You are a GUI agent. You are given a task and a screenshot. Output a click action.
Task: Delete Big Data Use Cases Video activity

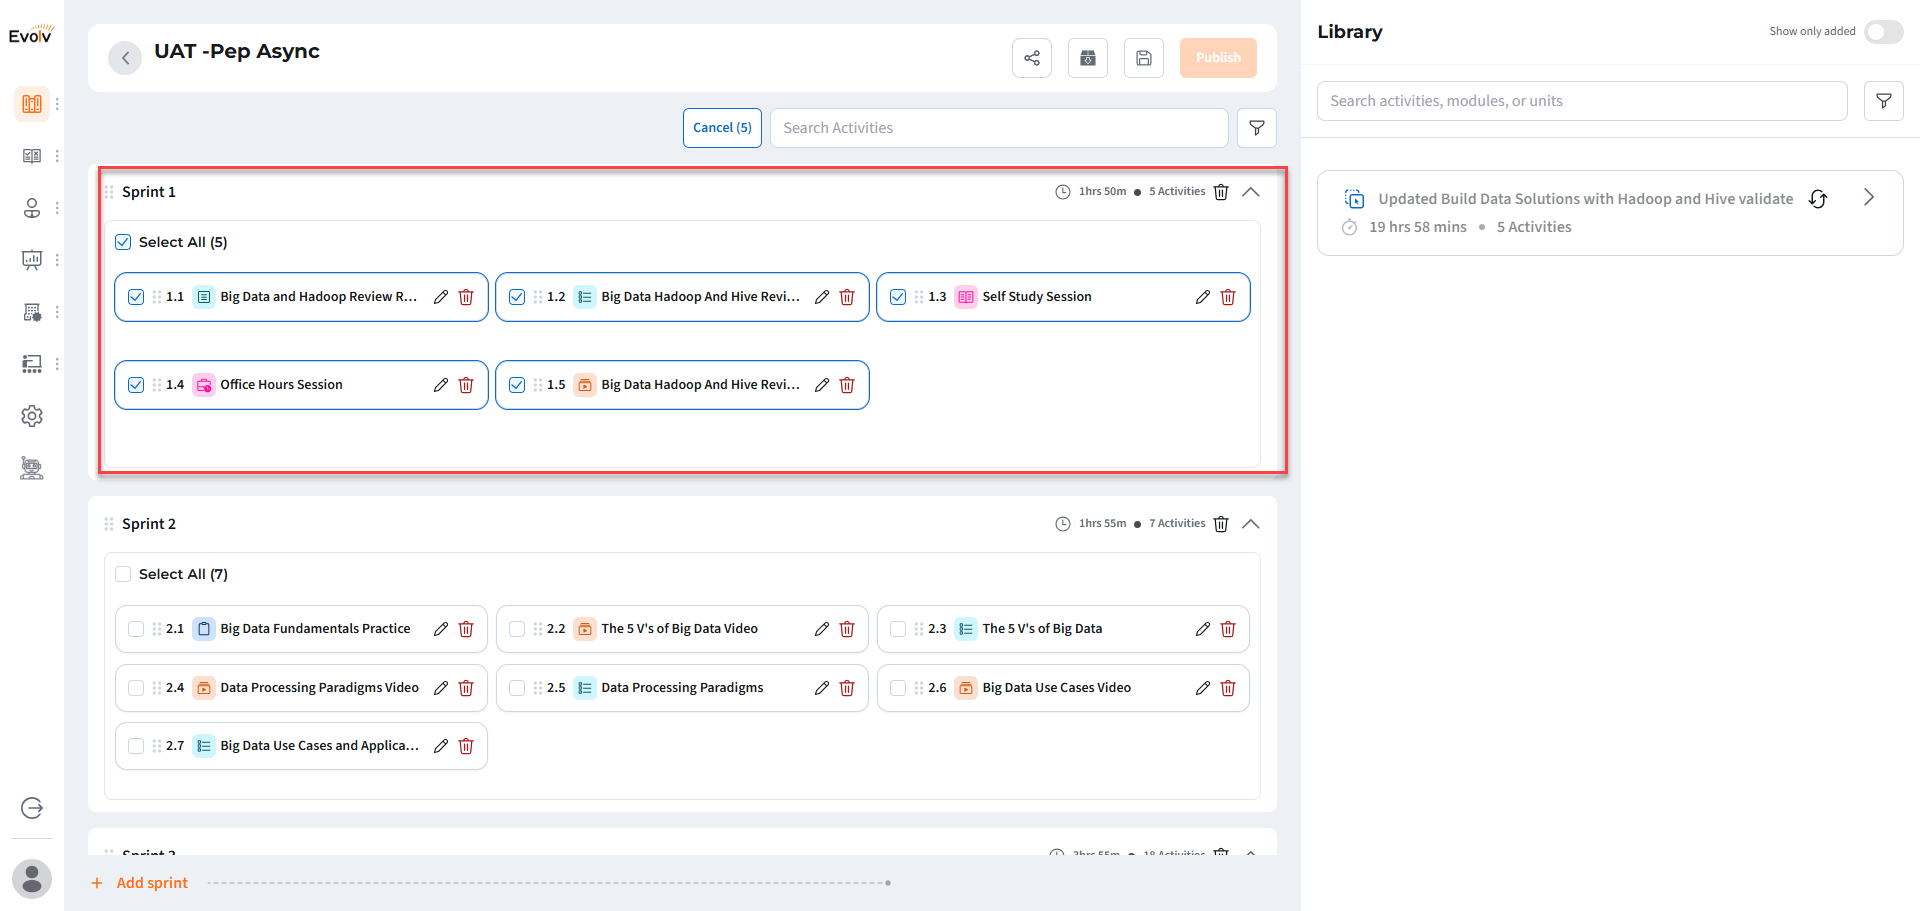(x=1228, y=688)
